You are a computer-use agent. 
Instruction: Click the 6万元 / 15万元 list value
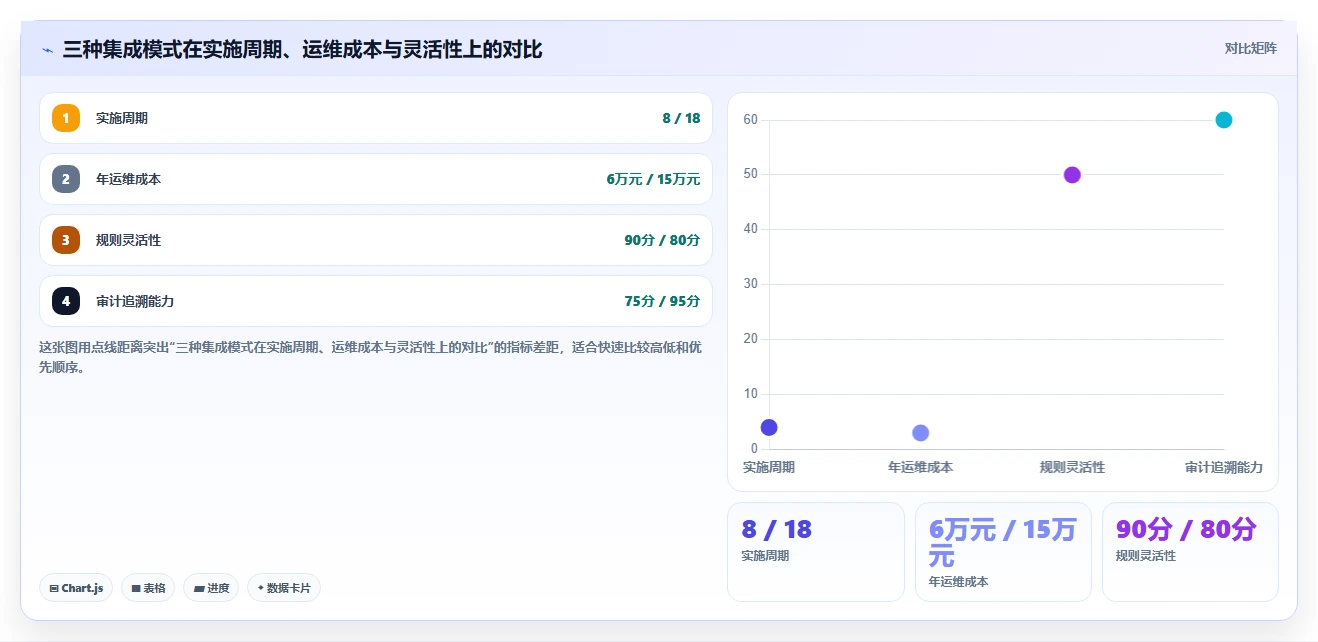[x=653, y=179]
